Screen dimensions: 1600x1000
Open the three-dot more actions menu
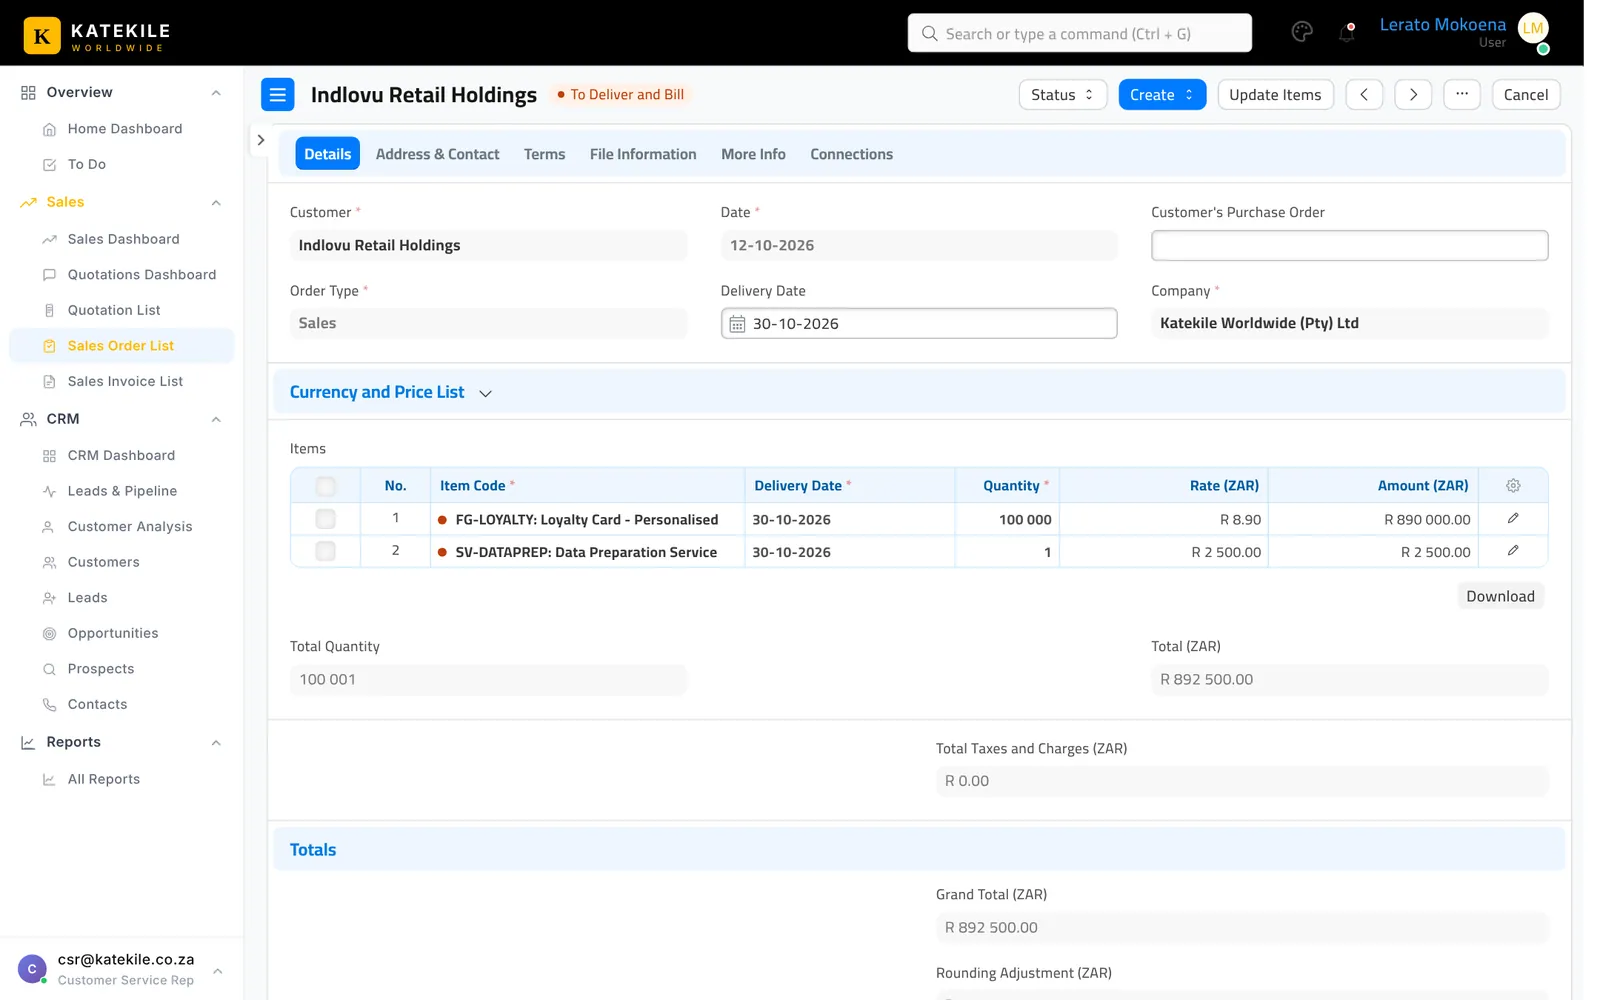[1462, 95]
